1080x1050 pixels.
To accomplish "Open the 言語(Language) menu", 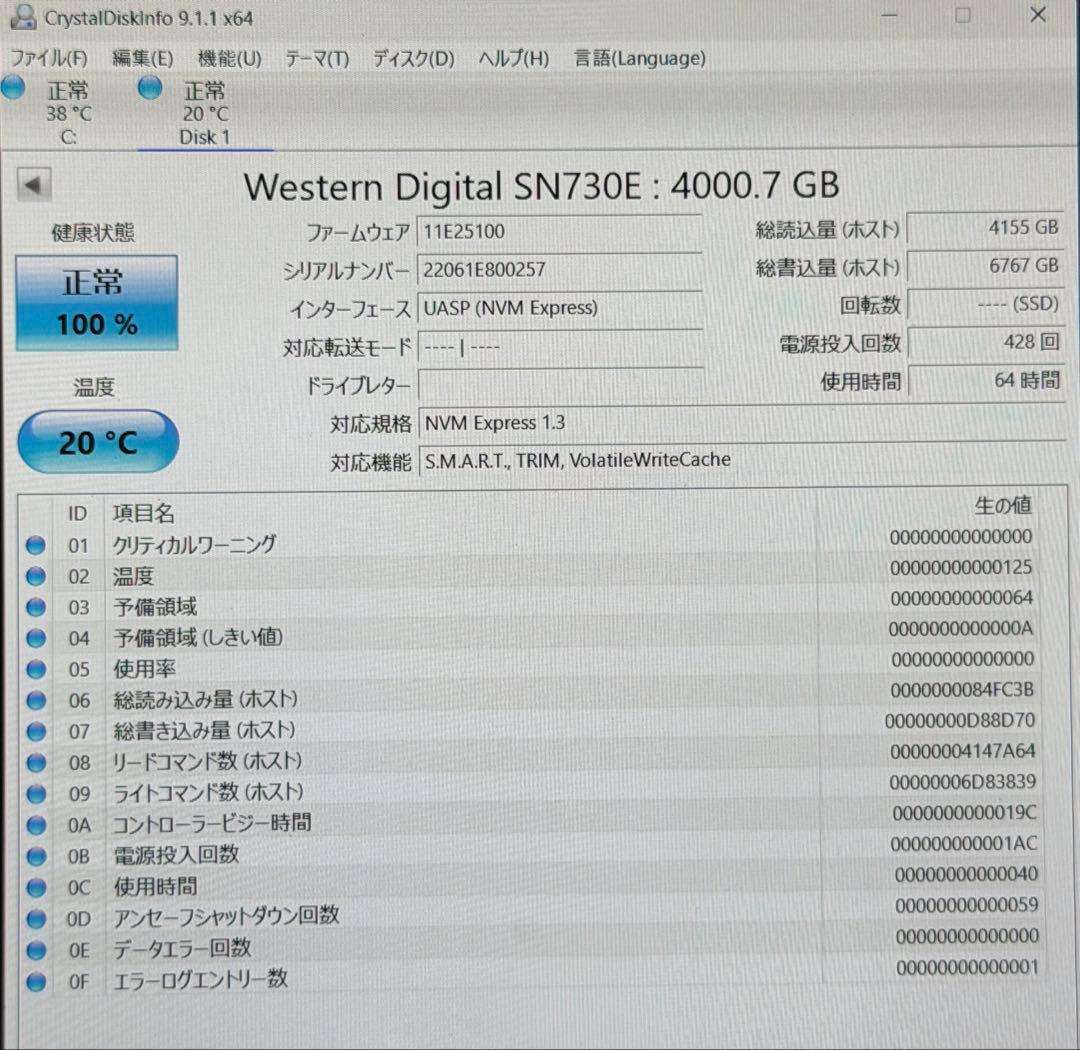I will click(640, 59).
